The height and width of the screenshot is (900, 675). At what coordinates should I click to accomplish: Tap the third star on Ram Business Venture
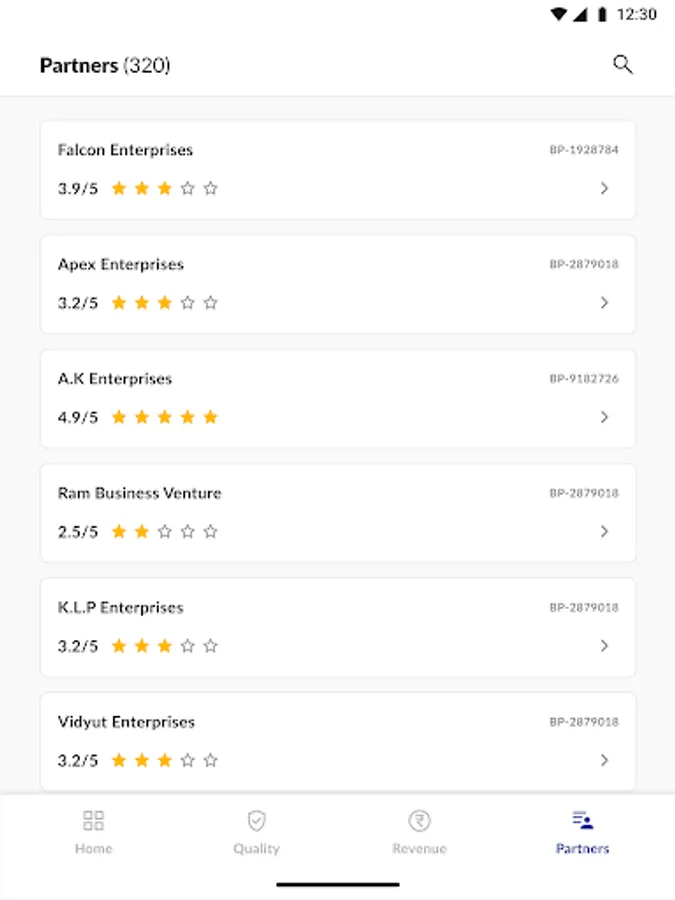pos(164,531)
